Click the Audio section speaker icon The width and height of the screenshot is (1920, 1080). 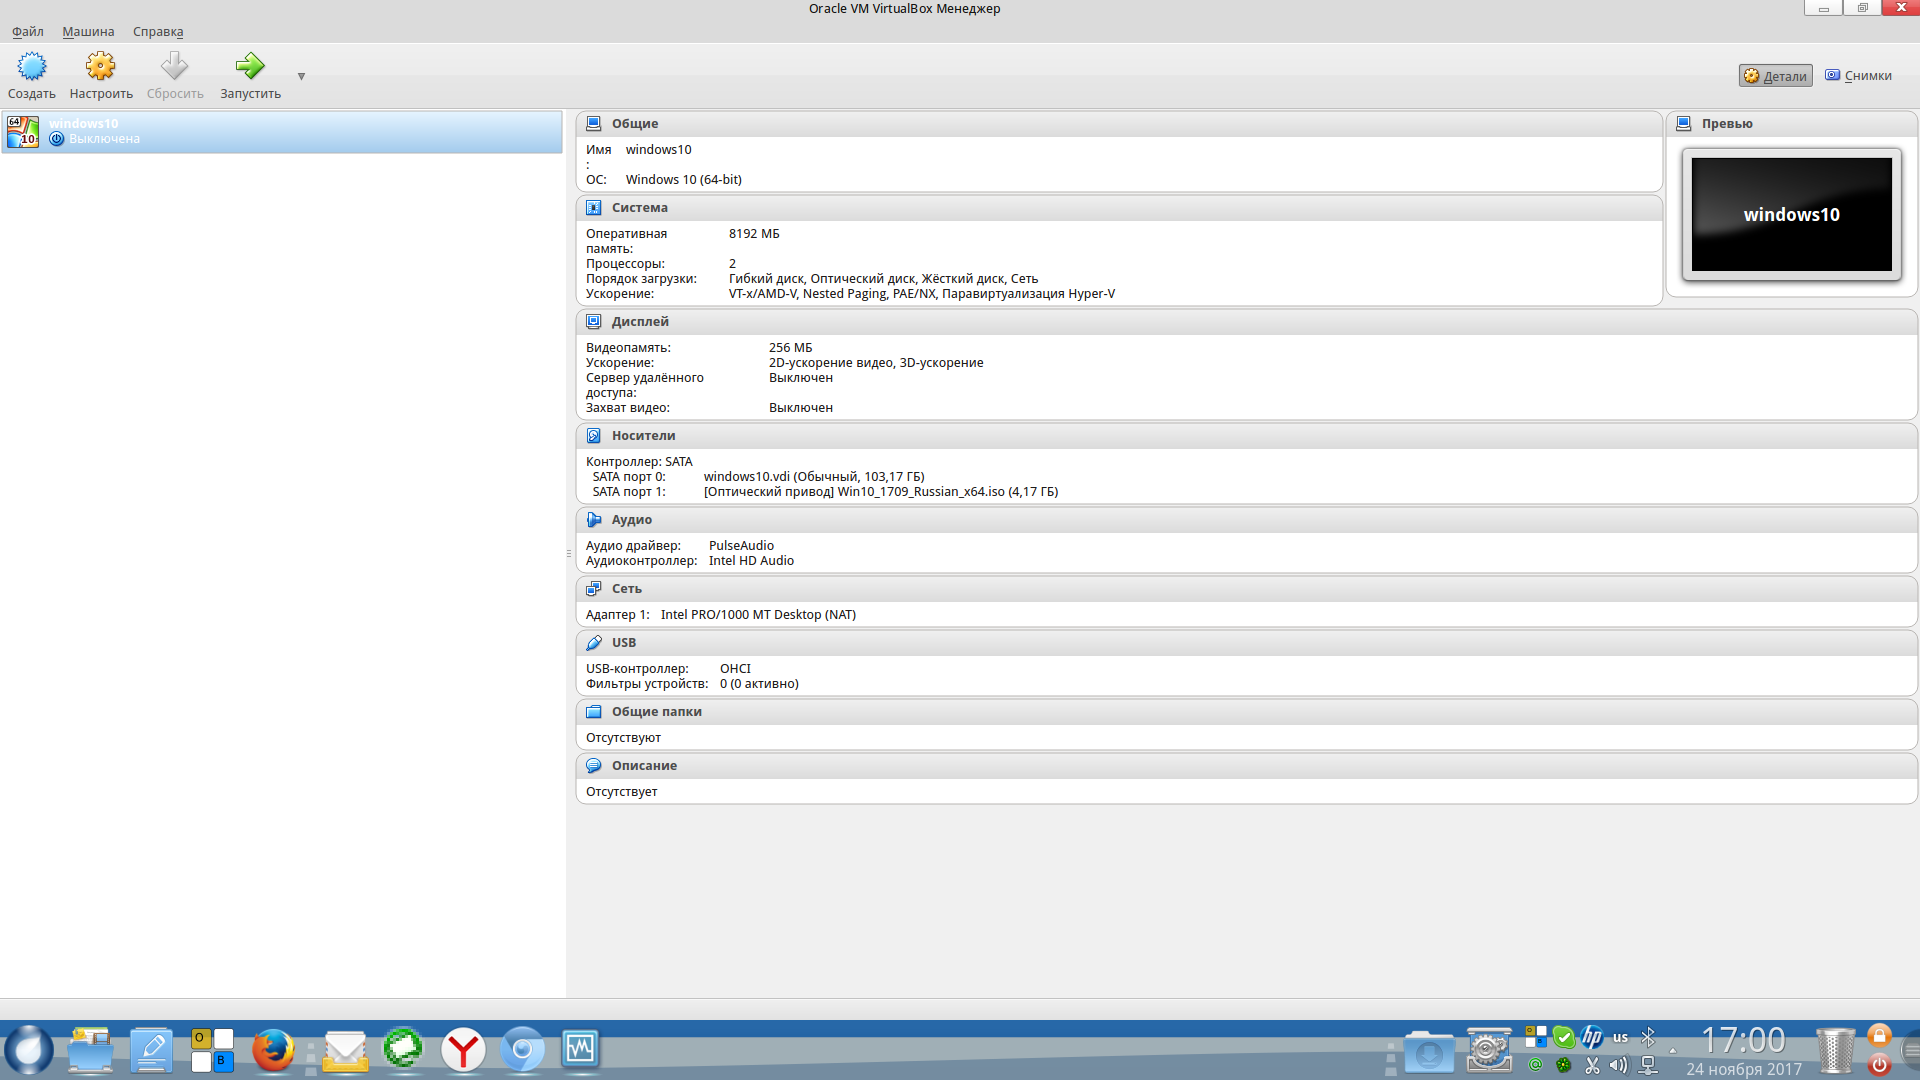click(594, 520)
